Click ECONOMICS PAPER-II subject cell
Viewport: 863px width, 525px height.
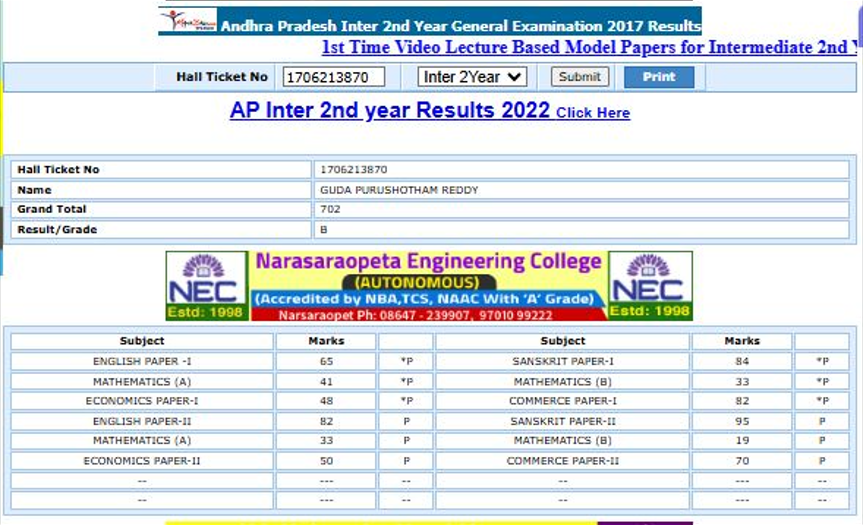(x=142, y=461)
